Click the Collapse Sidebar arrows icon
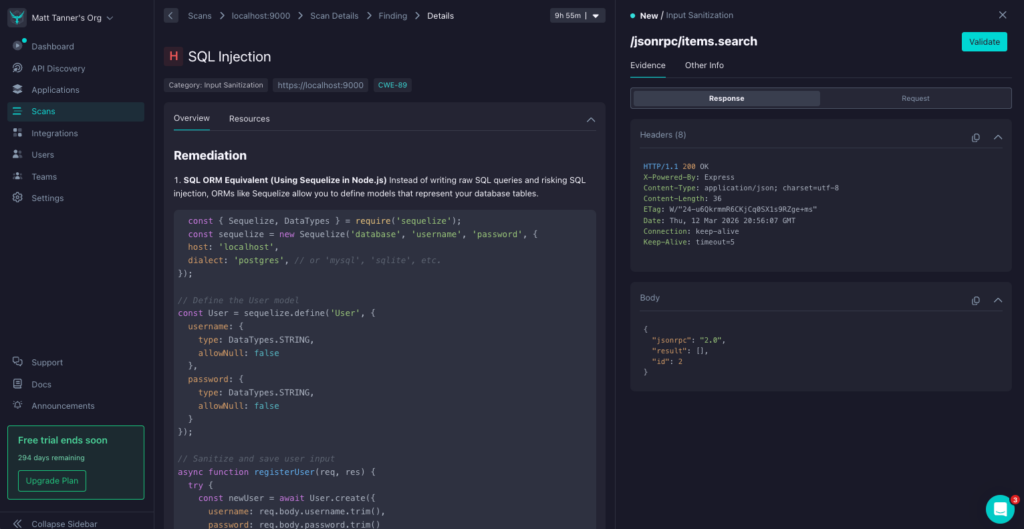 18,524
